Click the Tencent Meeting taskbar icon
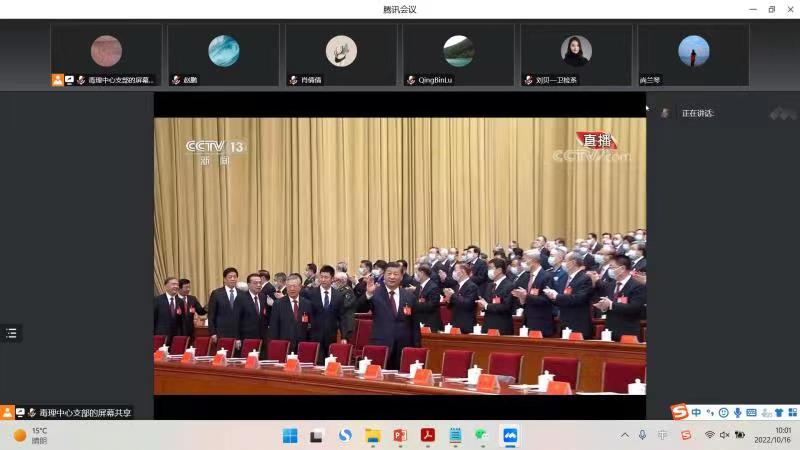The image size is (800, 450). [x=509, y=435]
